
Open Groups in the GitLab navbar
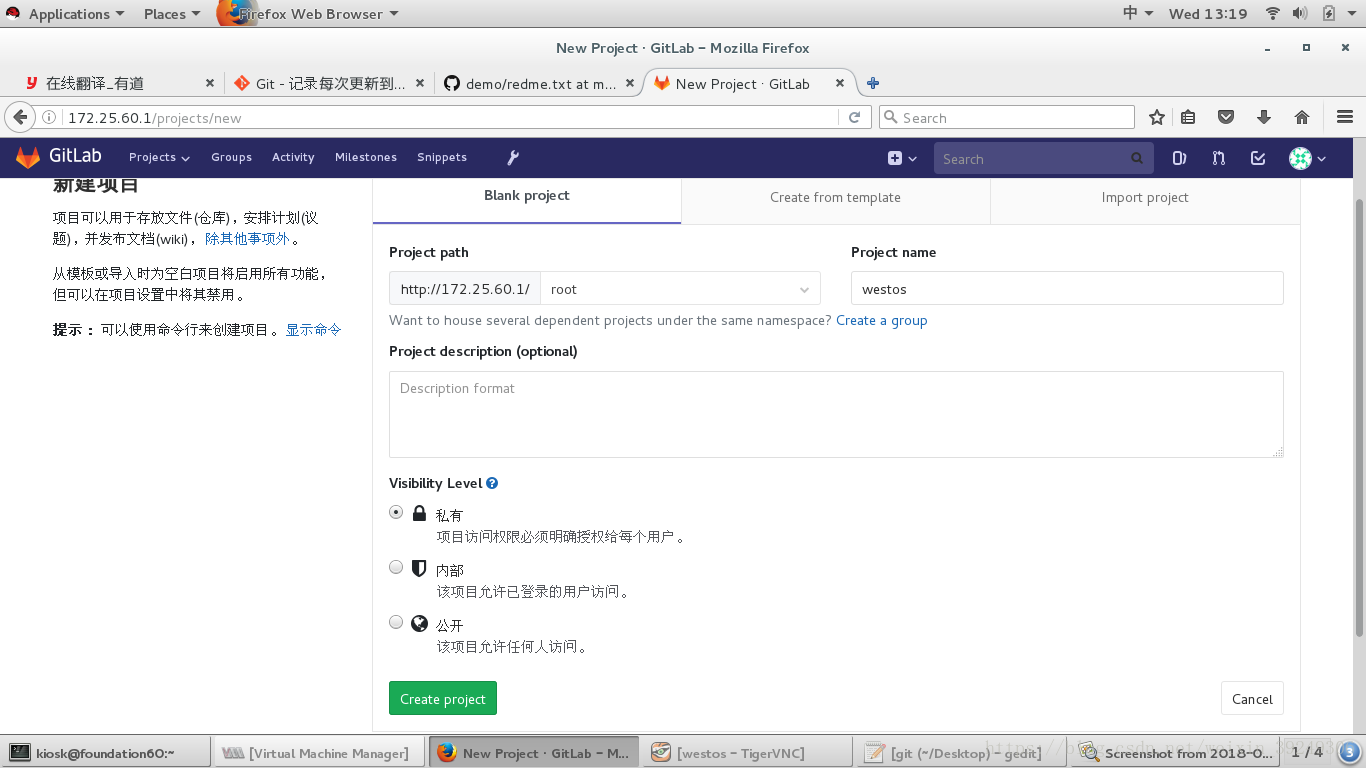pos(231,157)
